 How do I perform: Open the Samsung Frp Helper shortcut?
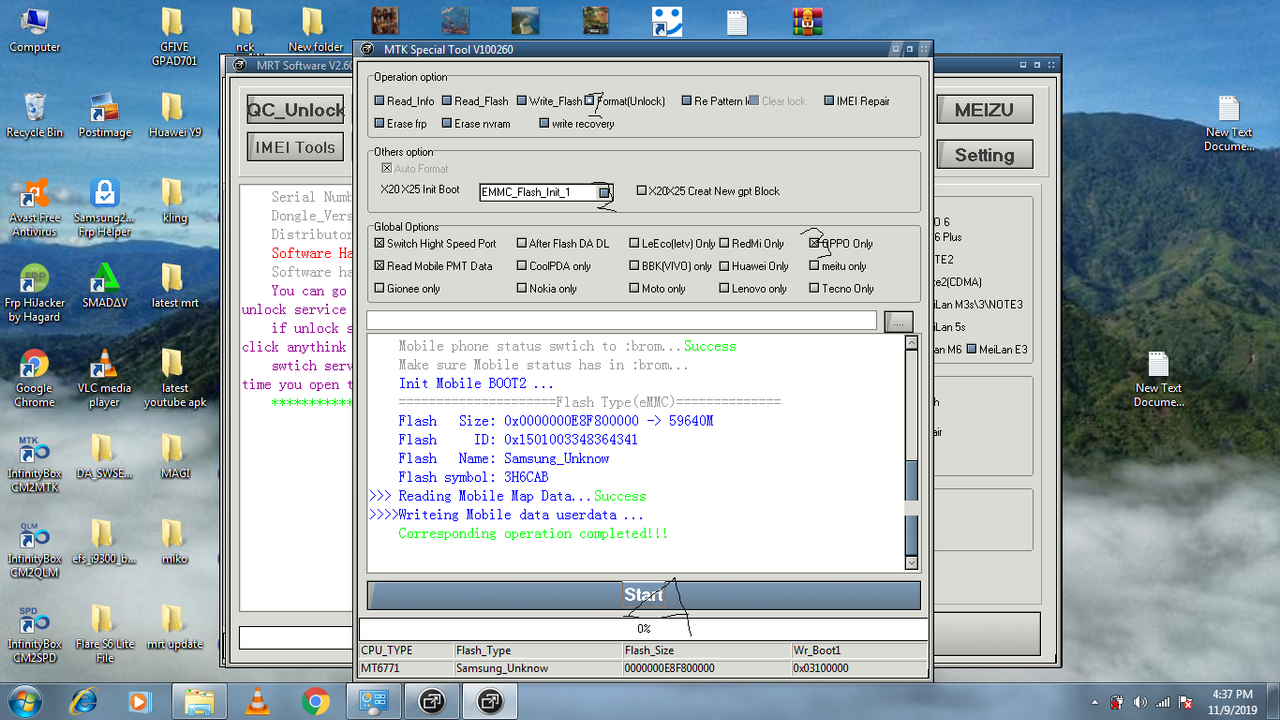pos(104,208)
